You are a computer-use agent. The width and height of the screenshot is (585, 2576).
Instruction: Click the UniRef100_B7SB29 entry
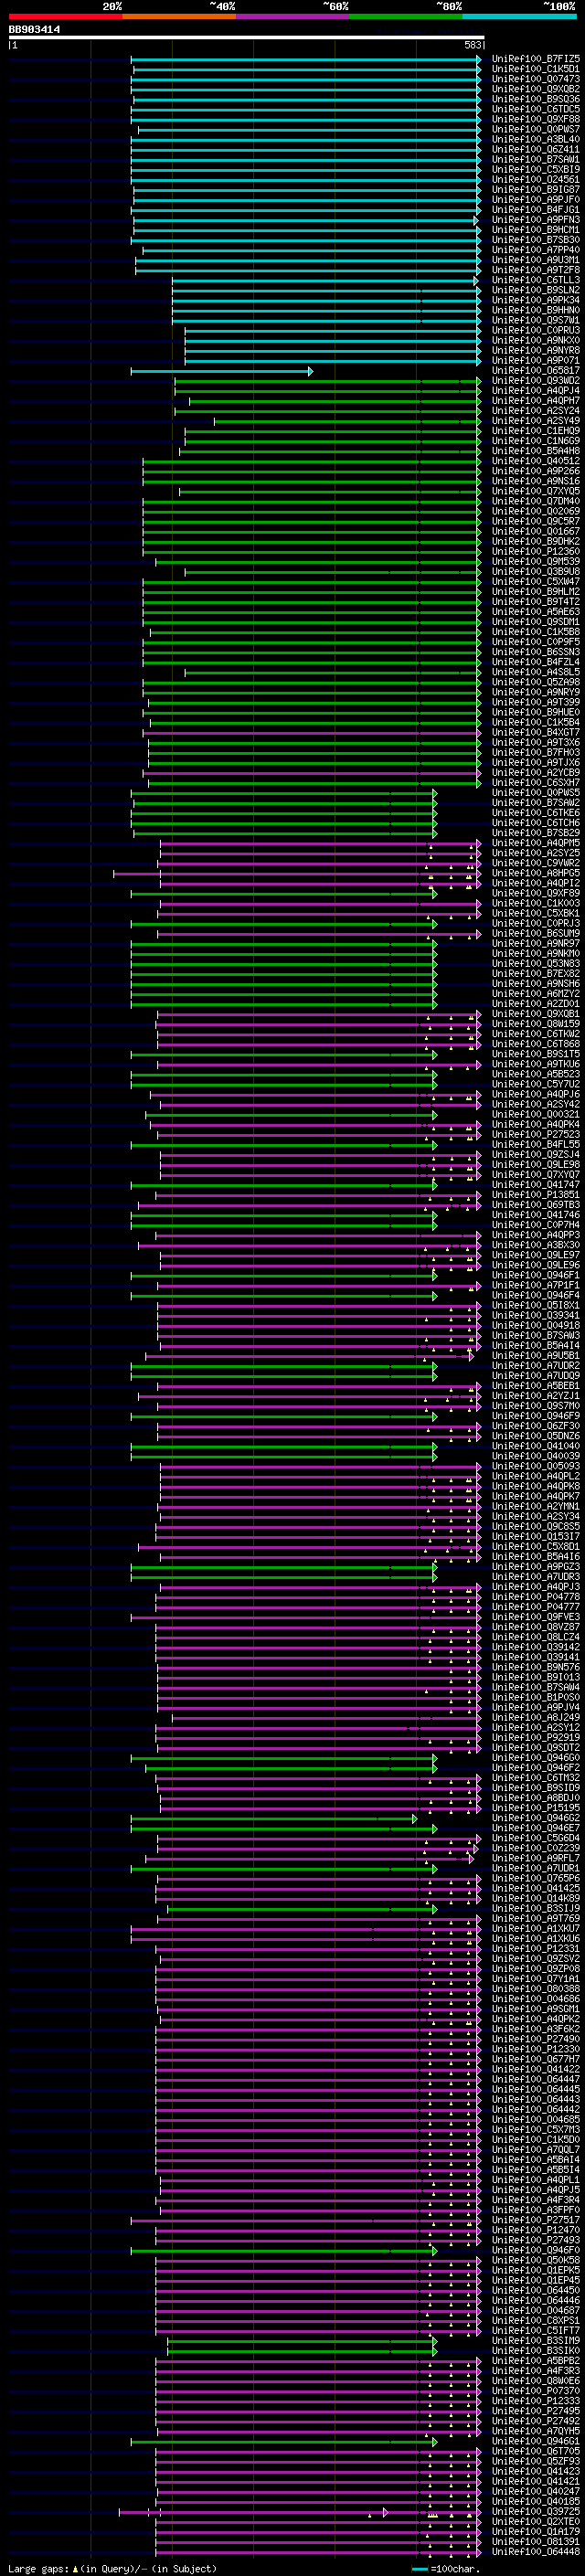pyautogui.click(x=536, y=834)
